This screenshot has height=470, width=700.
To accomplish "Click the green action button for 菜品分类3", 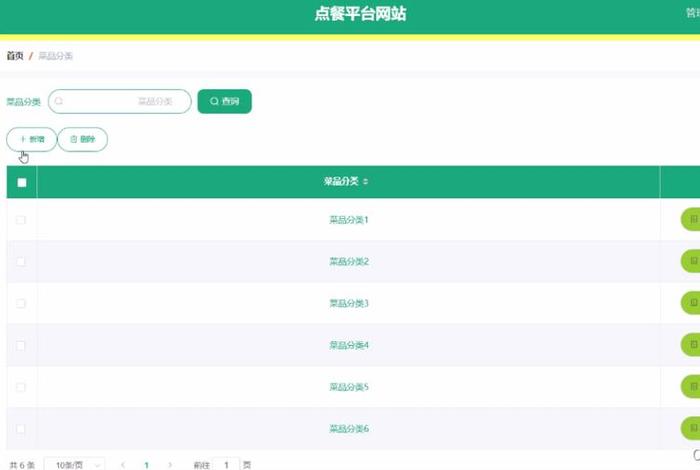I will coord(690,303).
